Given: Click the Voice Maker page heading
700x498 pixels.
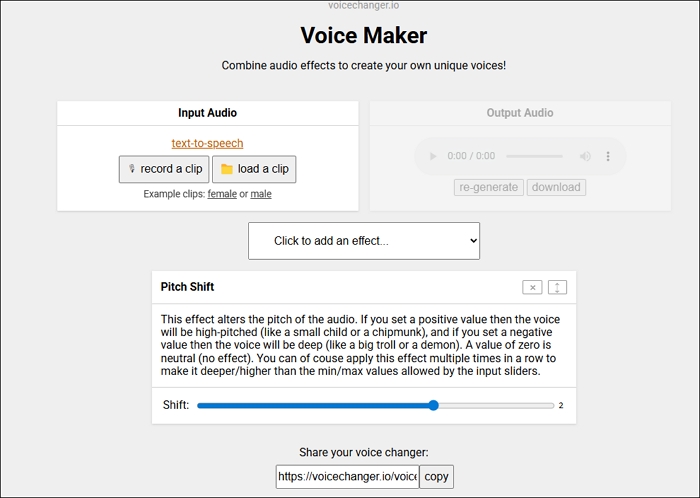Looking at the screenshot, I should click(364, 36).
